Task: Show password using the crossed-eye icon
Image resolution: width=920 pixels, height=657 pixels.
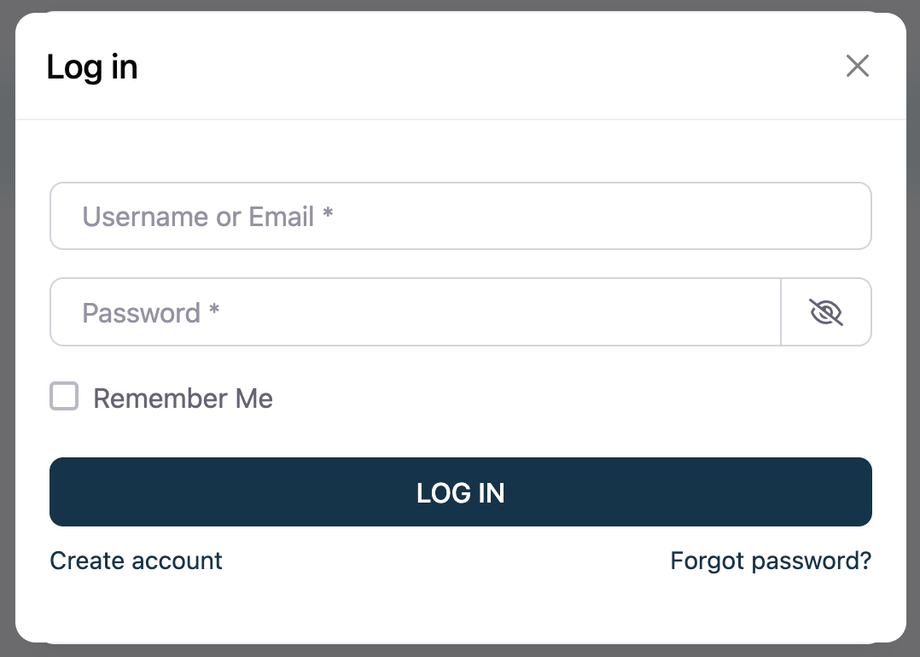Action: point(825,313)
